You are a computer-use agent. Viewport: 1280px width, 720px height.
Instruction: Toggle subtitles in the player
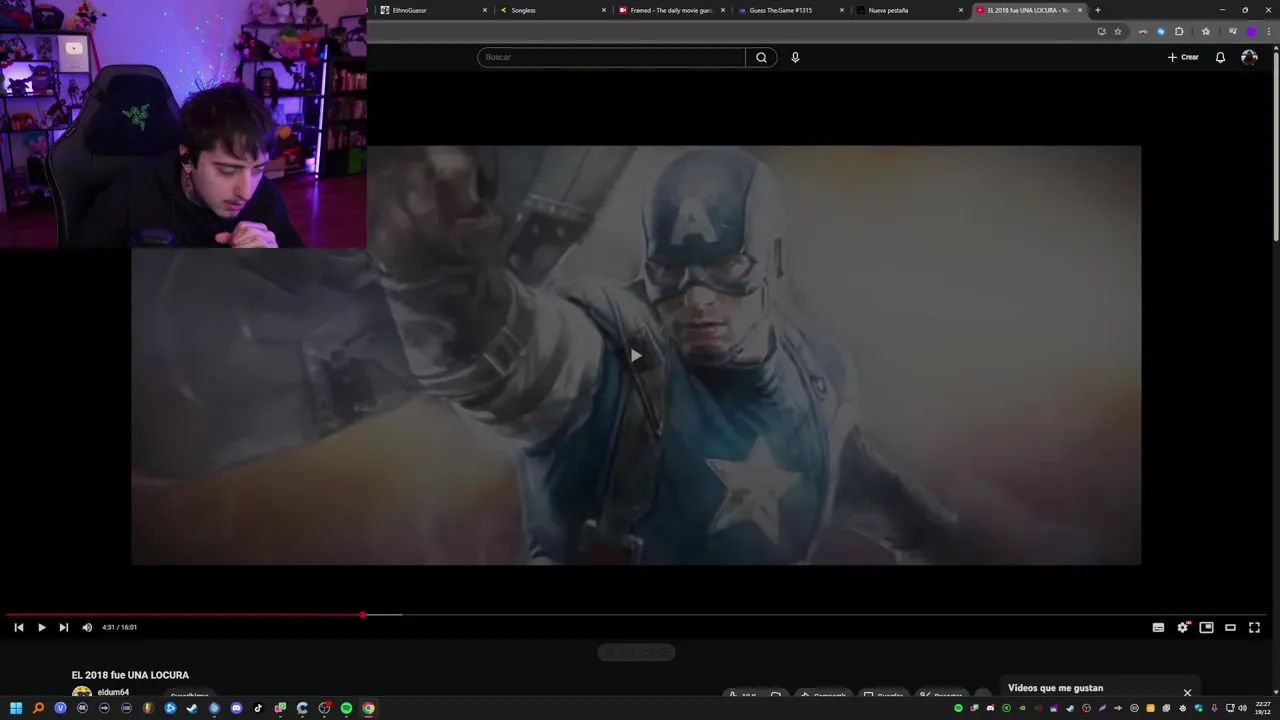1158,627
